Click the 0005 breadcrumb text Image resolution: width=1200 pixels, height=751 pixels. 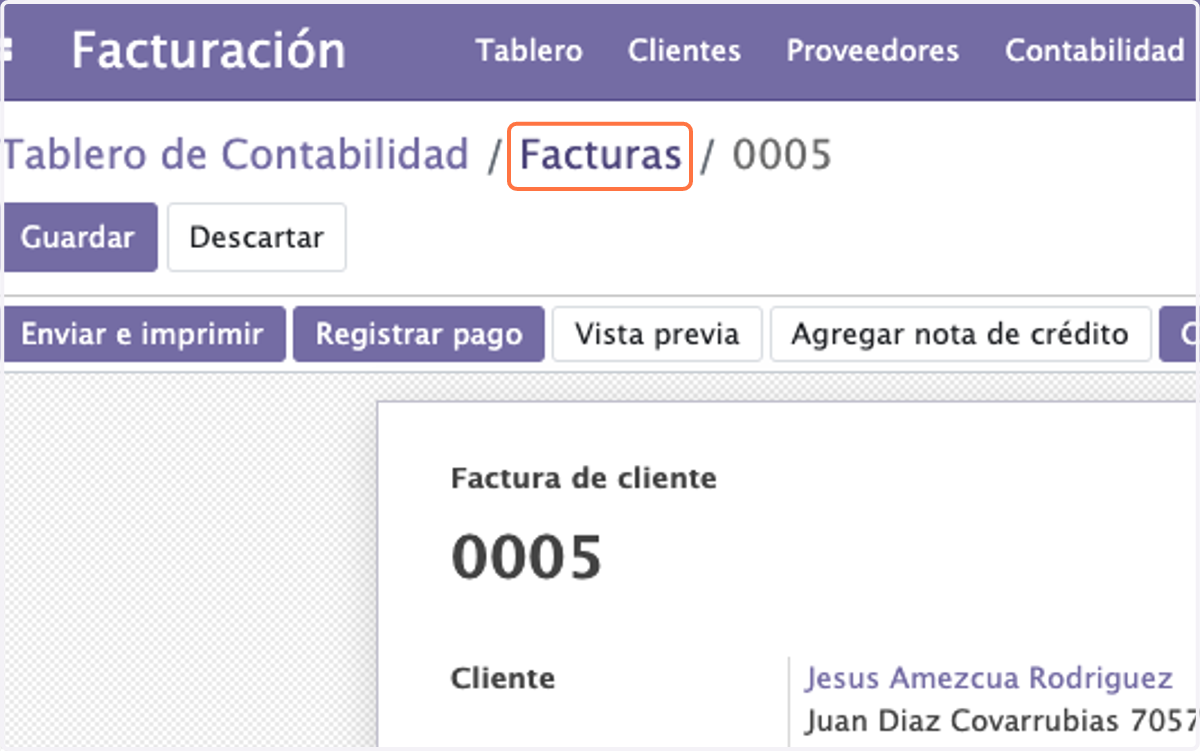[x=782, y=156]
